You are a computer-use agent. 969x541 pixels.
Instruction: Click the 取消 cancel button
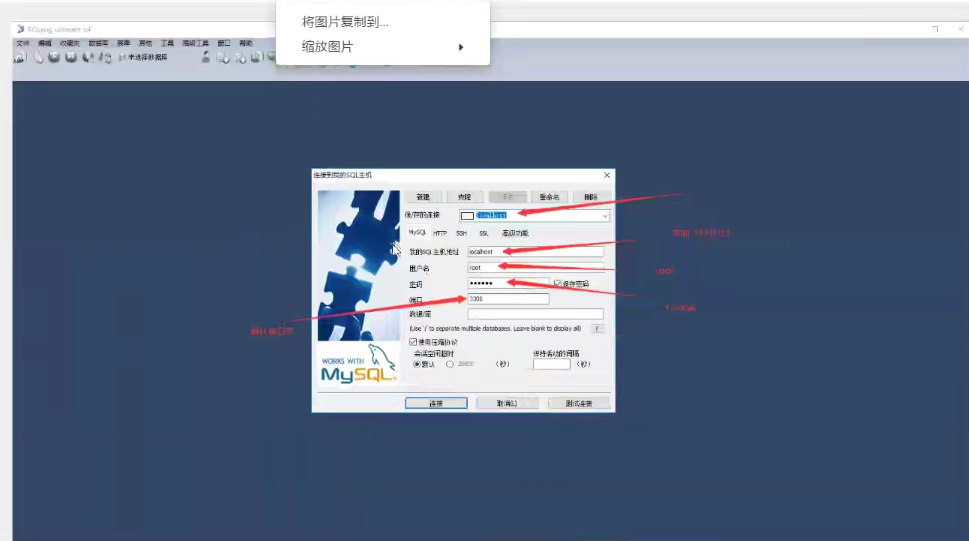tap(507, 403)
